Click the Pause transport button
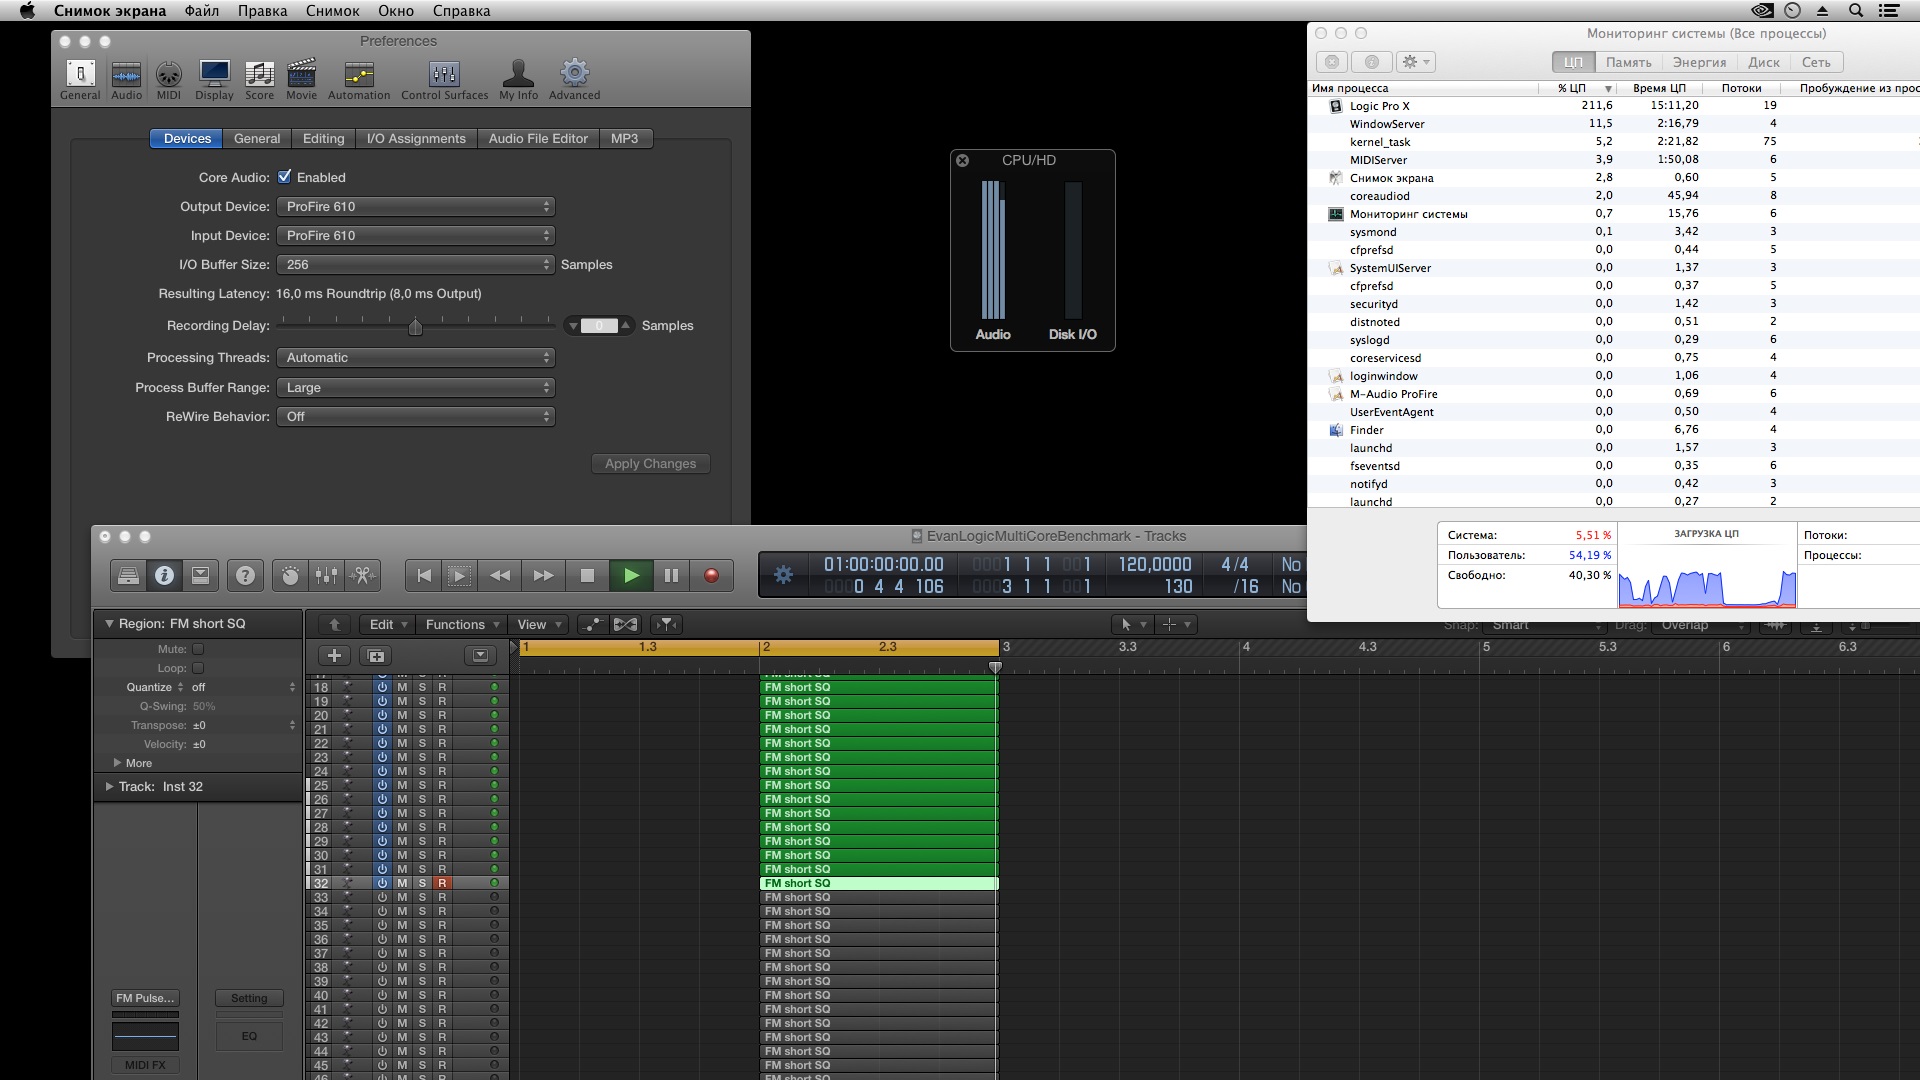The width and height of the screenshot is (1920, 1080). (x=671, y=575)
